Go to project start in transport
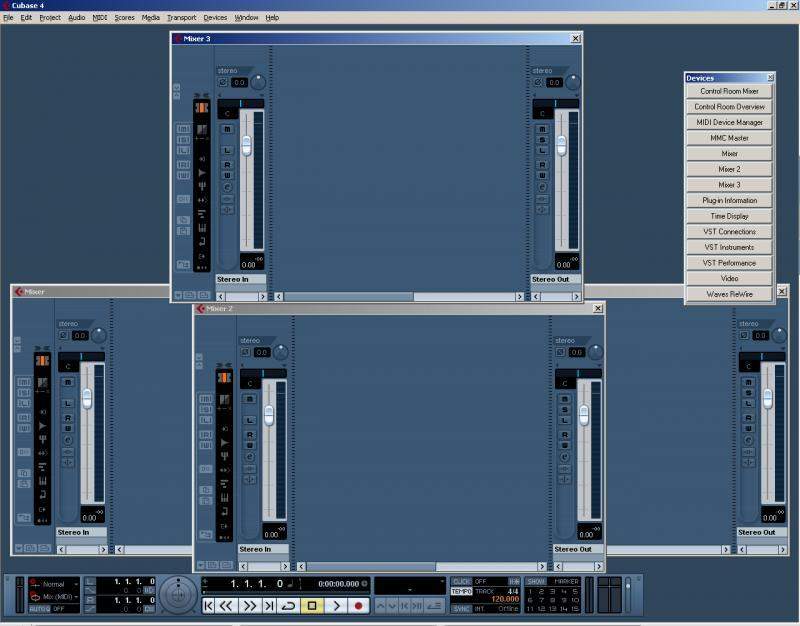Image resolution: width=800 pixels, height=626 pixels. click(x=208, y=606)
